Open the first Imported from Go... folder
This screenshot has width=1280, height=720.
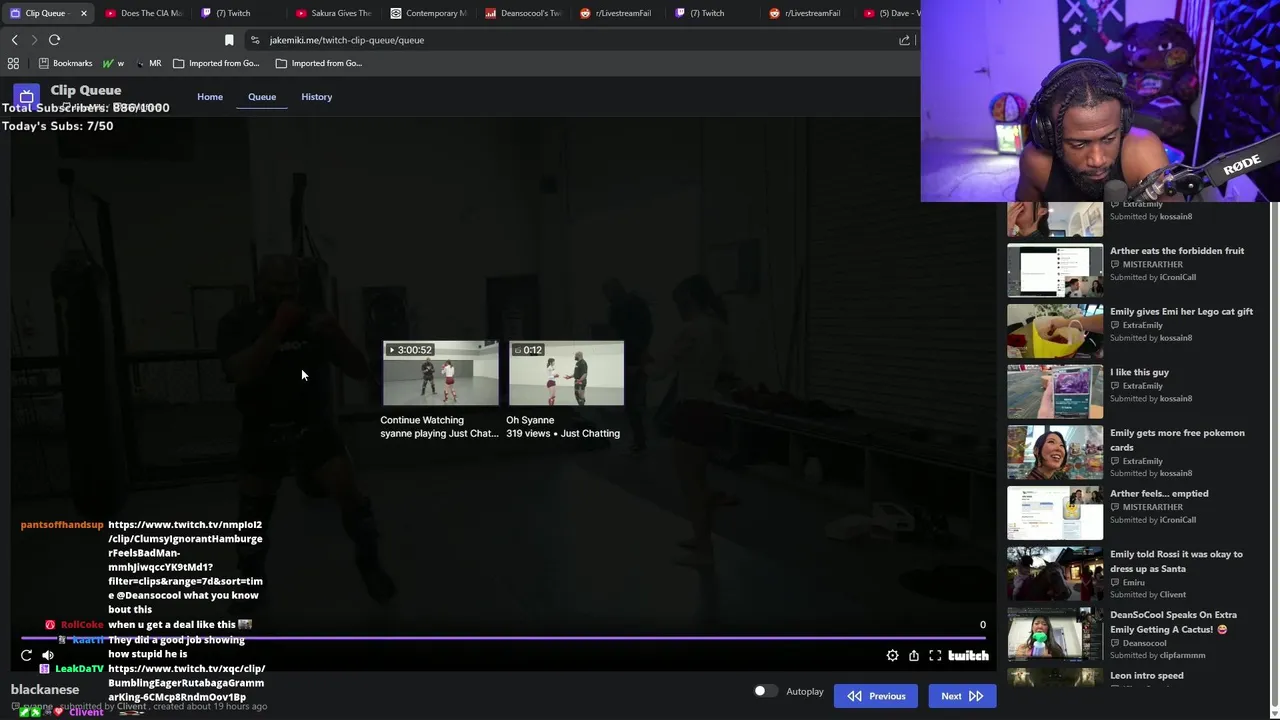click(216, 63)
